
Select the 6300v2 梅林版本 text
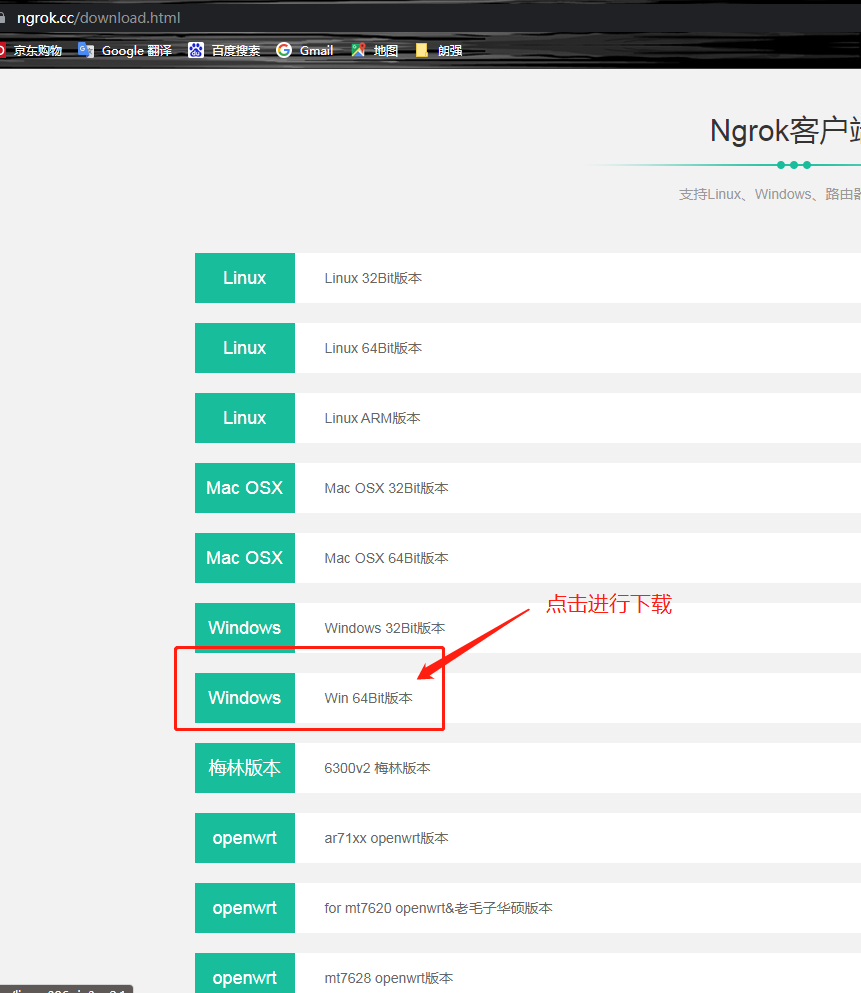pyautogui.click(x=377, y=768)
